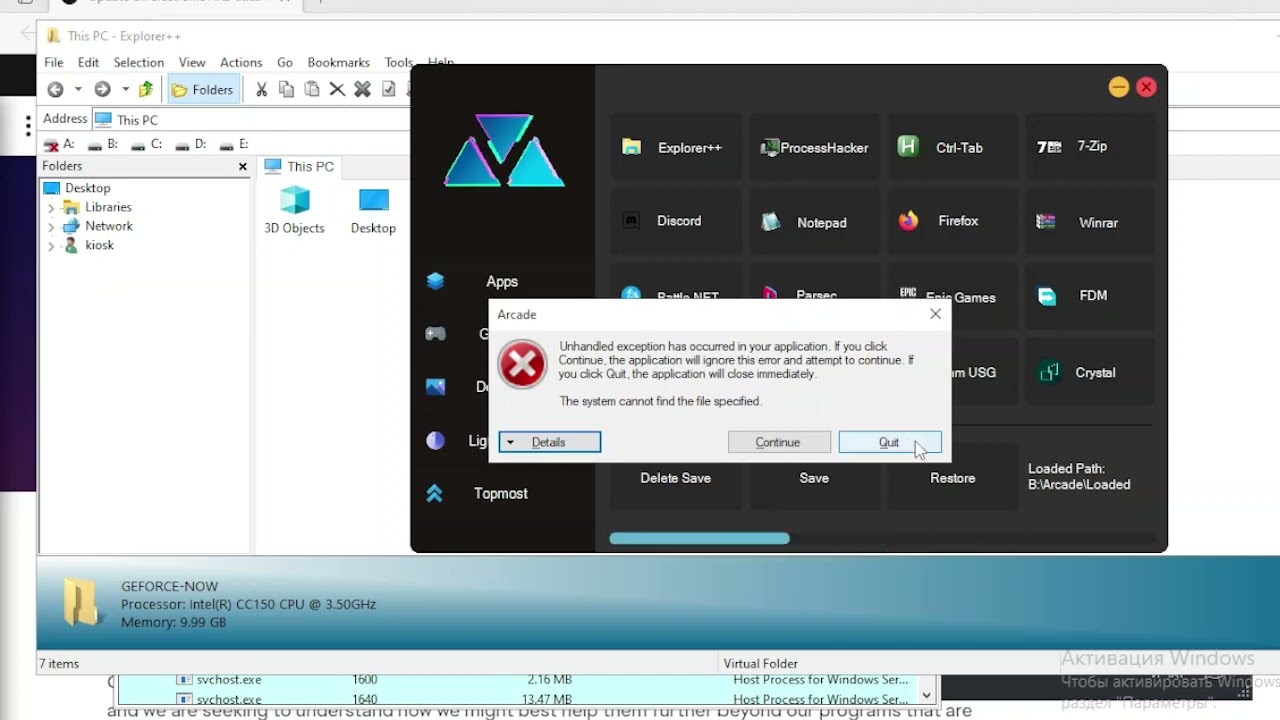Click Restore button in Arcade

point(952,478)
